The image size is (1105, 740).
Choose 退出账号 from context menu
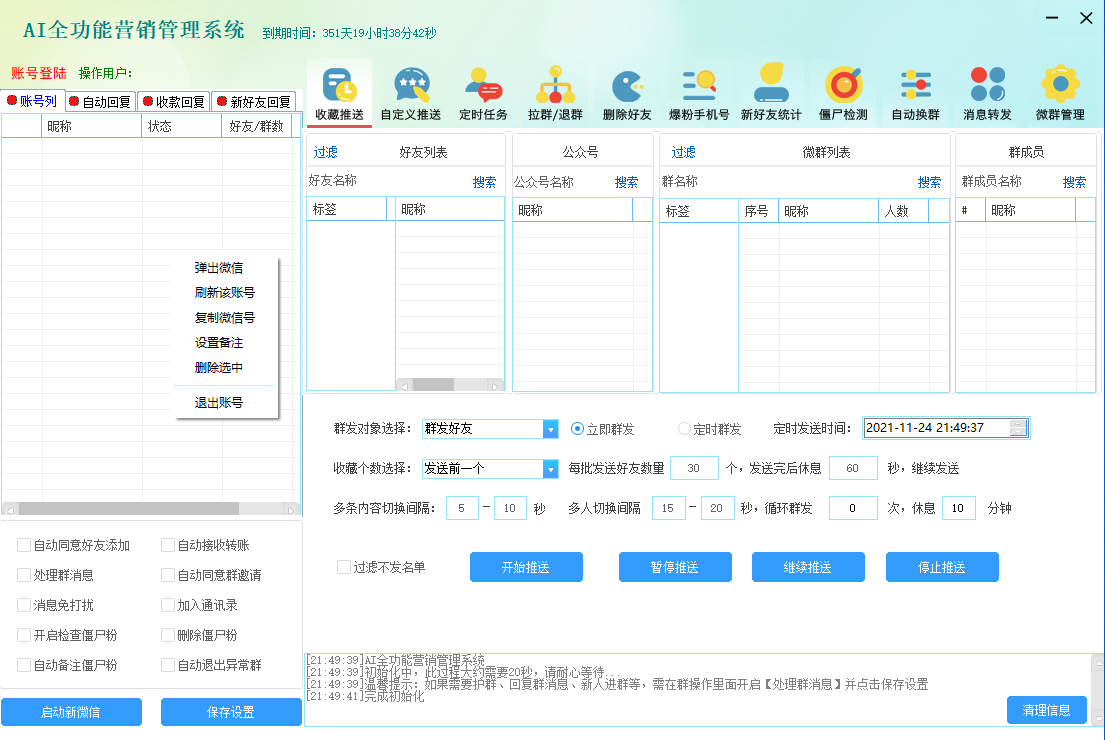(219, 402)
